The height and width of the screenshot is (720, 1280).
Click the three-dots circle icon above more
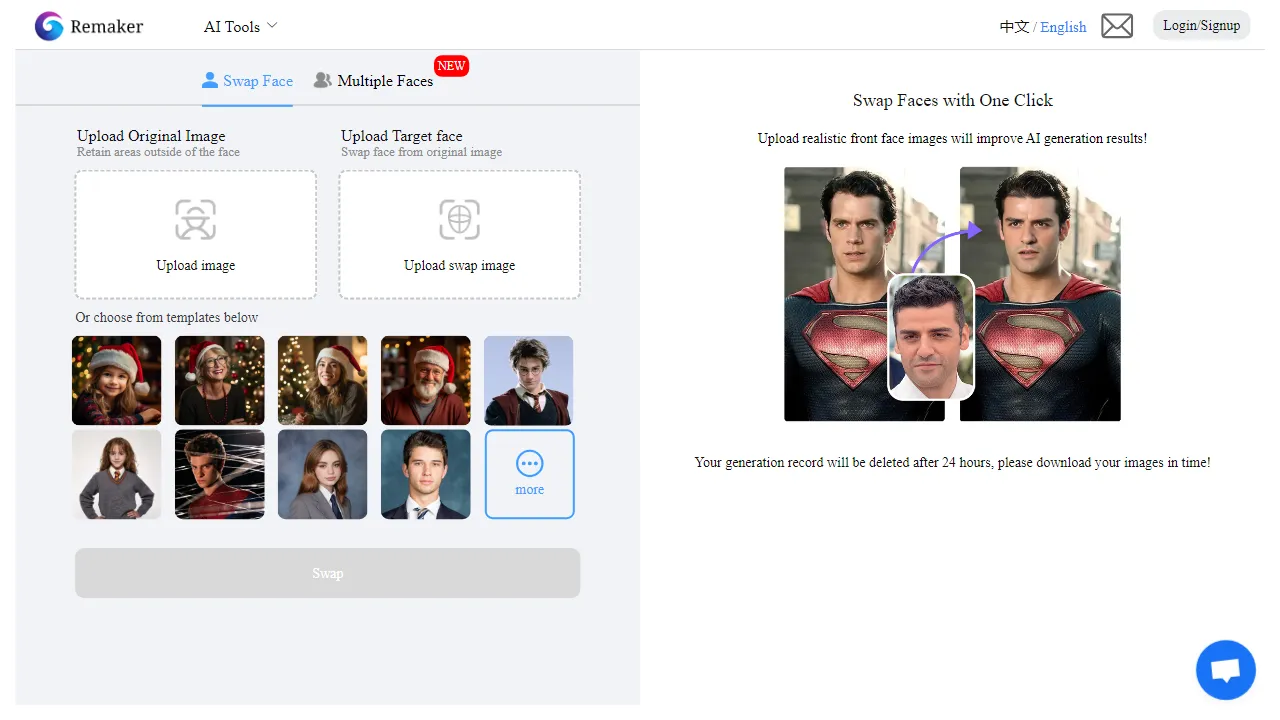point(529,463)
